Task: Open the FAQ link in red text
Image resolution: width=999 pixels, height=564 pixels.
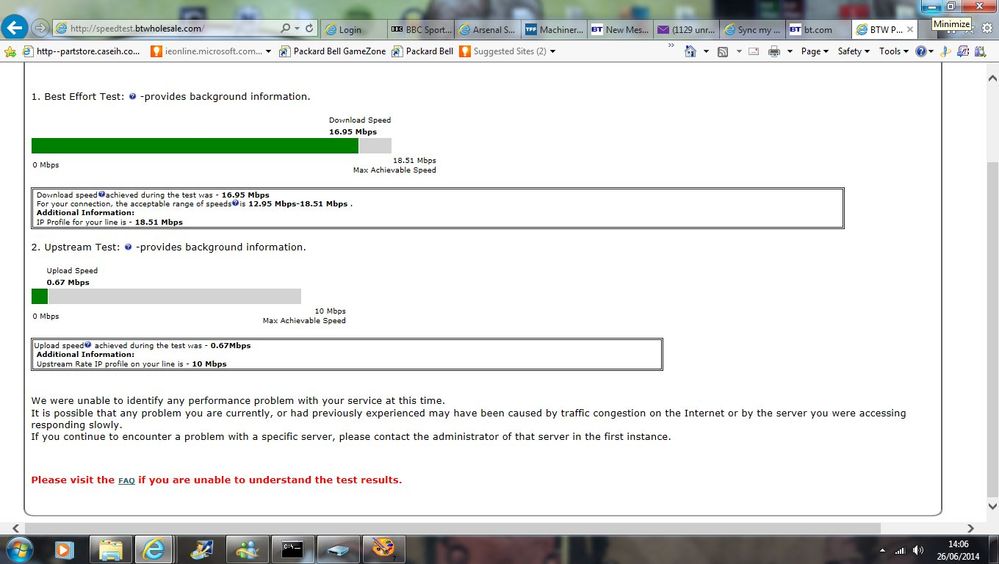Action: click(126, 481)
